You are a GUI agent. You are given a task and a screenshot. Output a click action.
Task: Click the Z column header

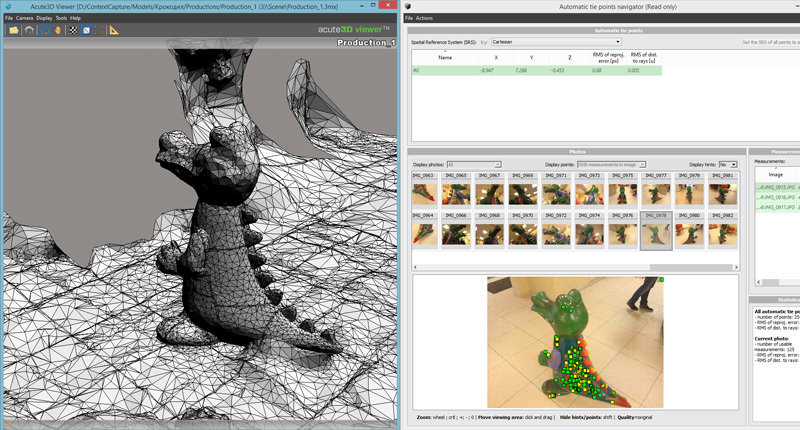[570, 58]
